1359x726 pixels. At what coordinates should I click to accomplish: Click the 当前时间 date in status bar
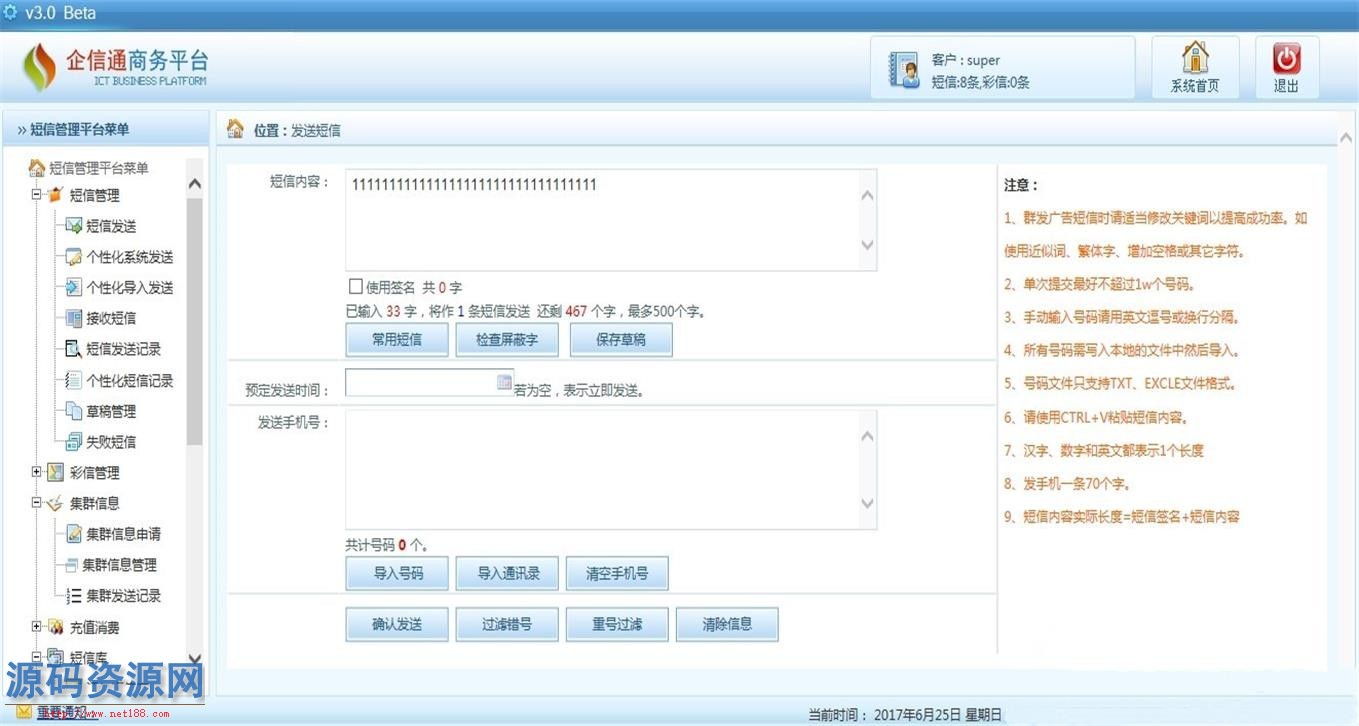tap(937, 715)
